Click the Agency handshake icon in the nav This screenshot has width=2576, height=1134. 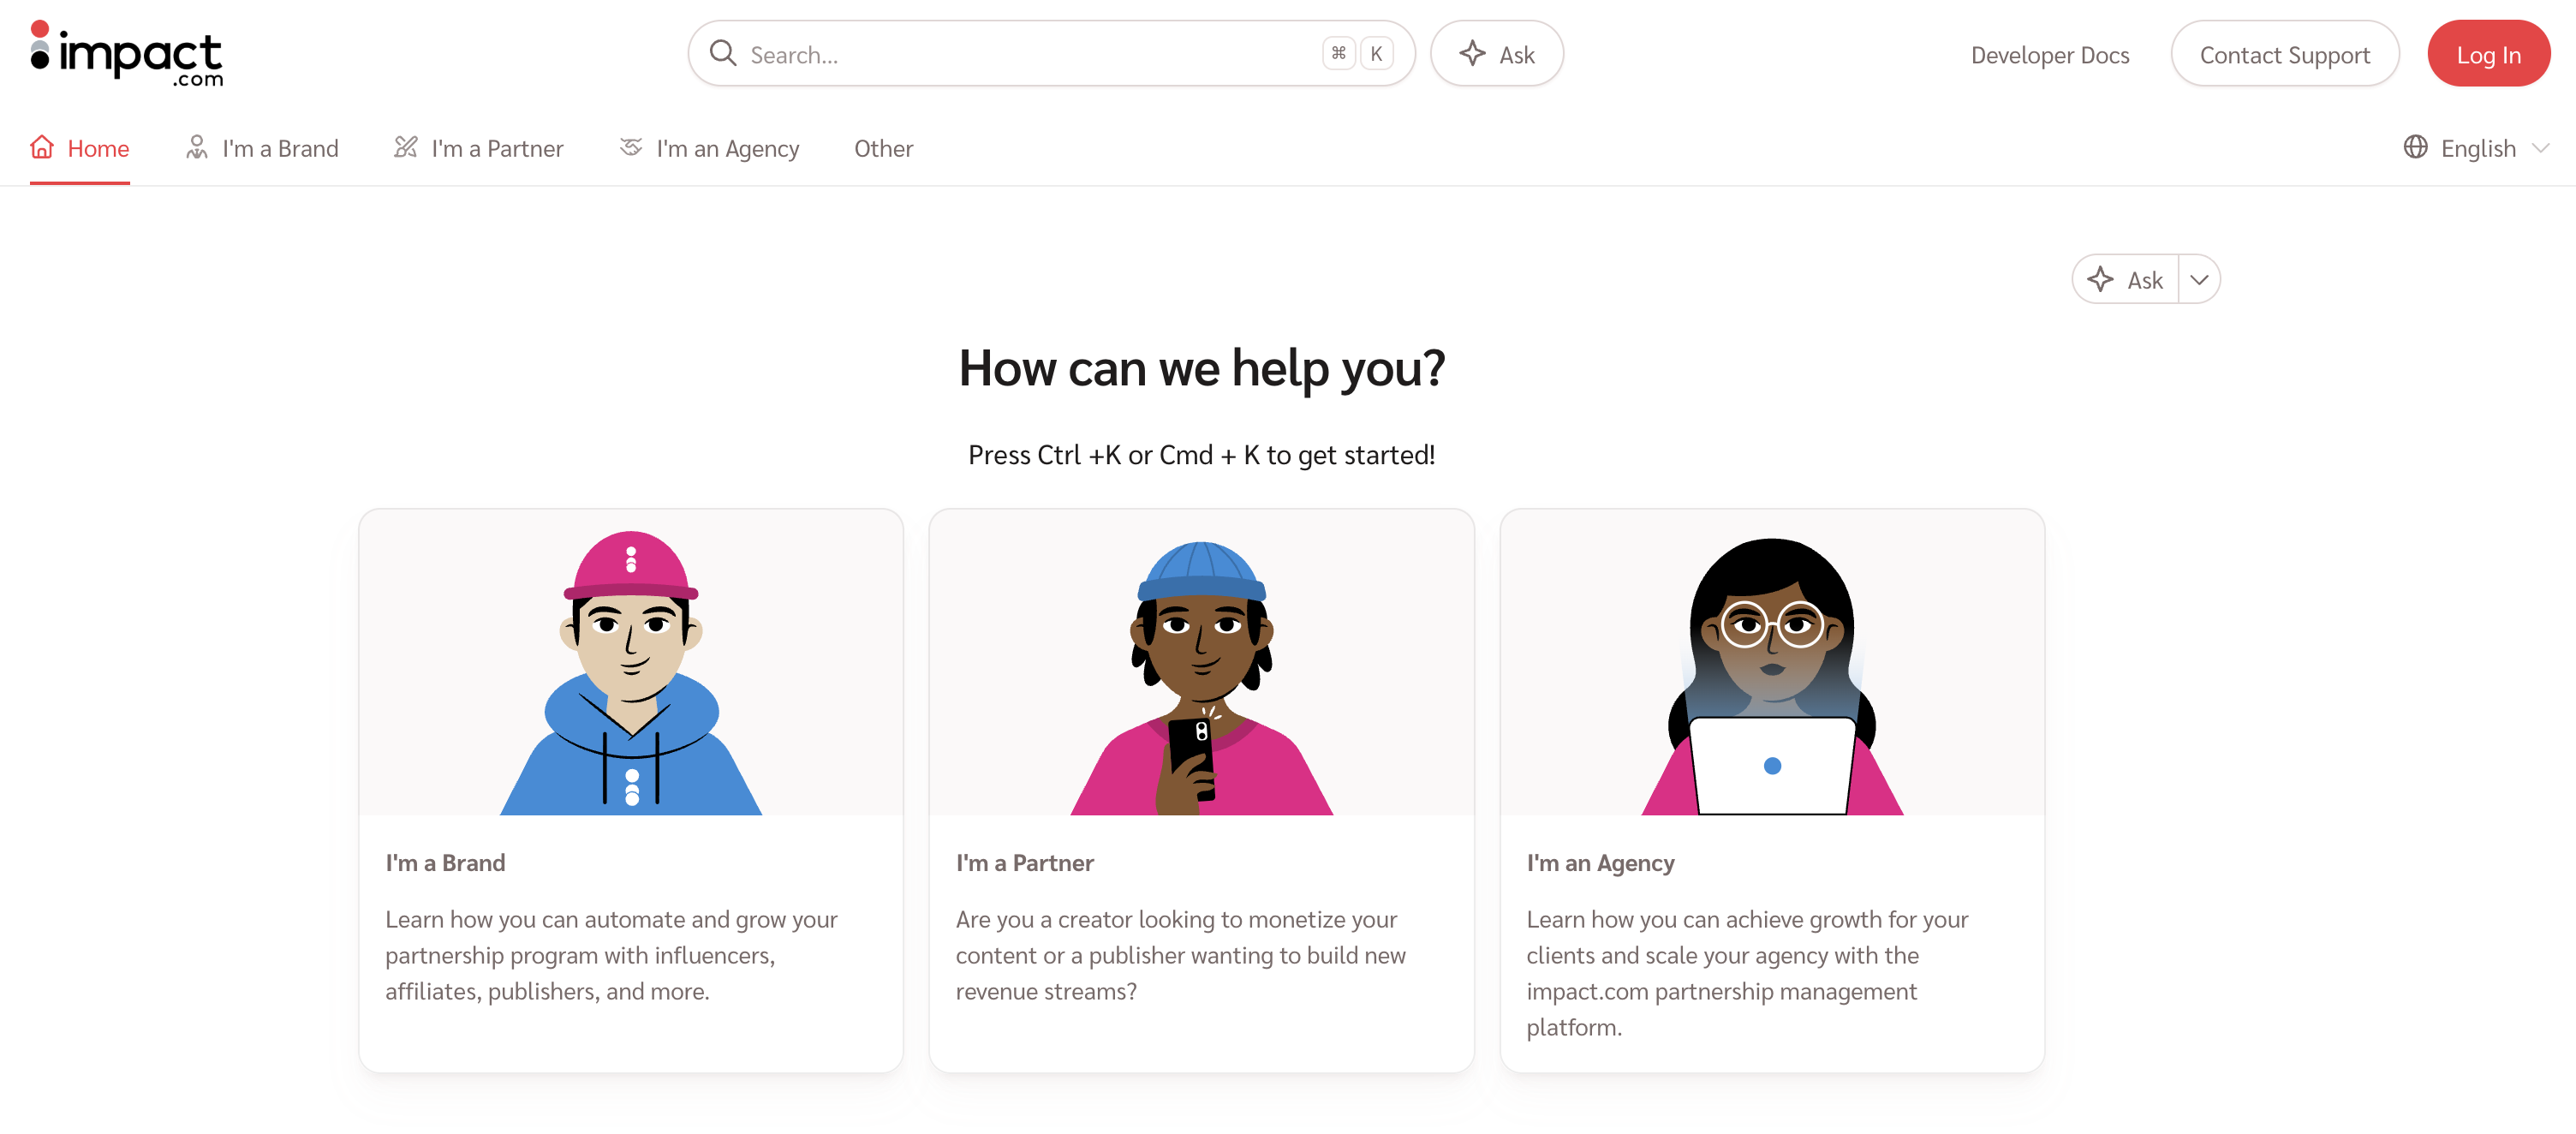coord(630,148)
